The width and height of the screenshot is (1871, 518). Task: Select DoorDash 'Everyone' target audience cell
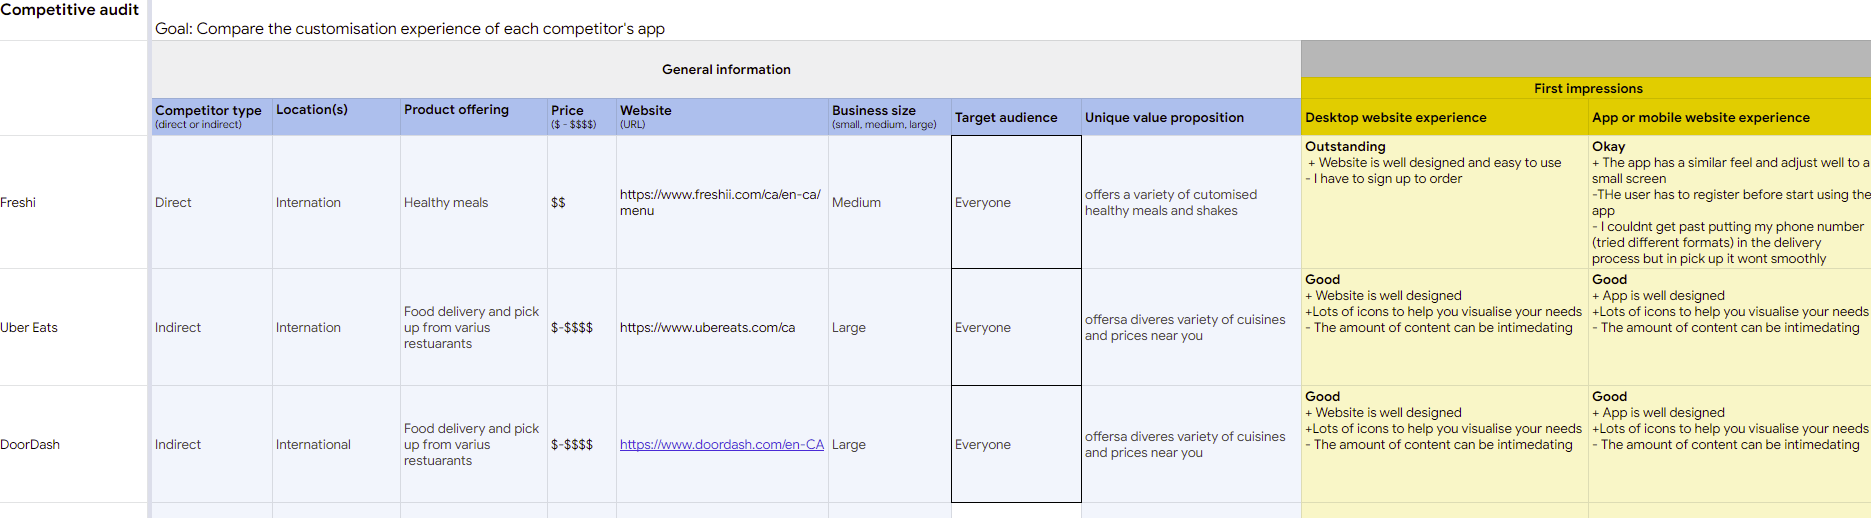point(1016,444)
